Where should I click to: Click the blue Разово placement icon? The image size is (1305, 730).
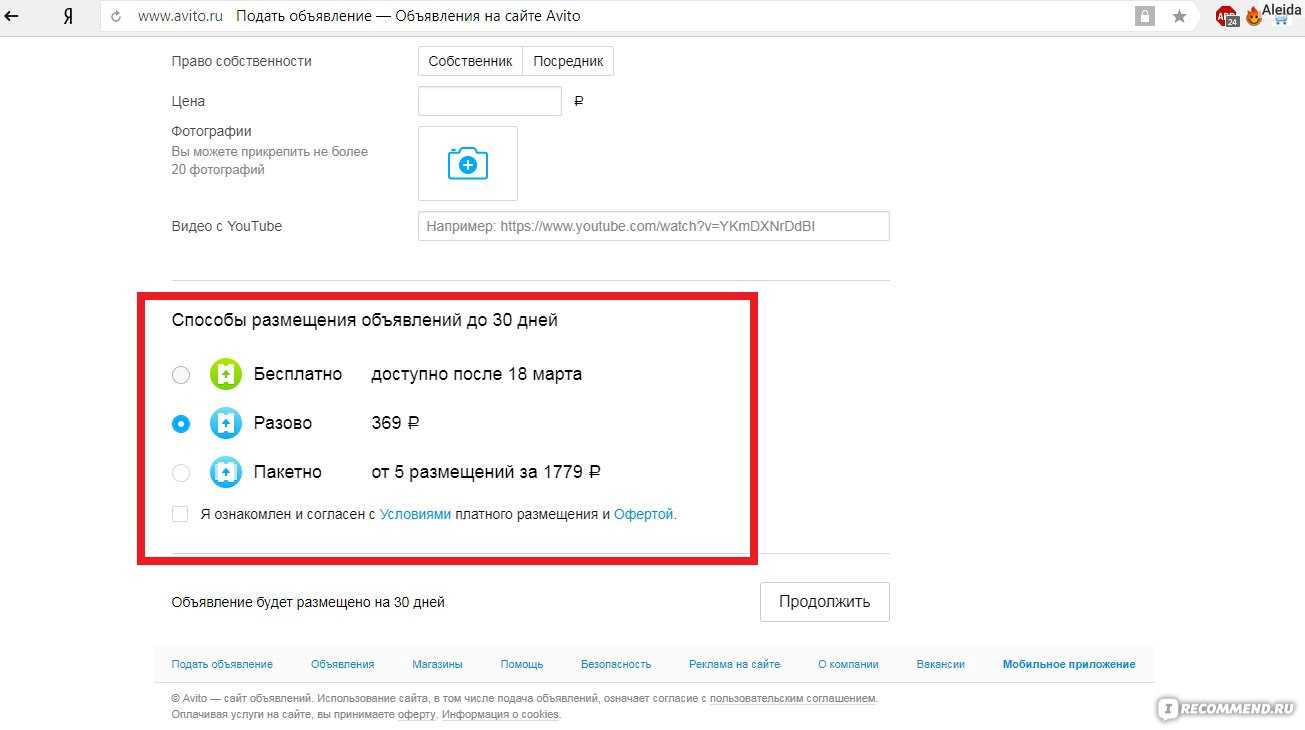click(x=226, y=423)
